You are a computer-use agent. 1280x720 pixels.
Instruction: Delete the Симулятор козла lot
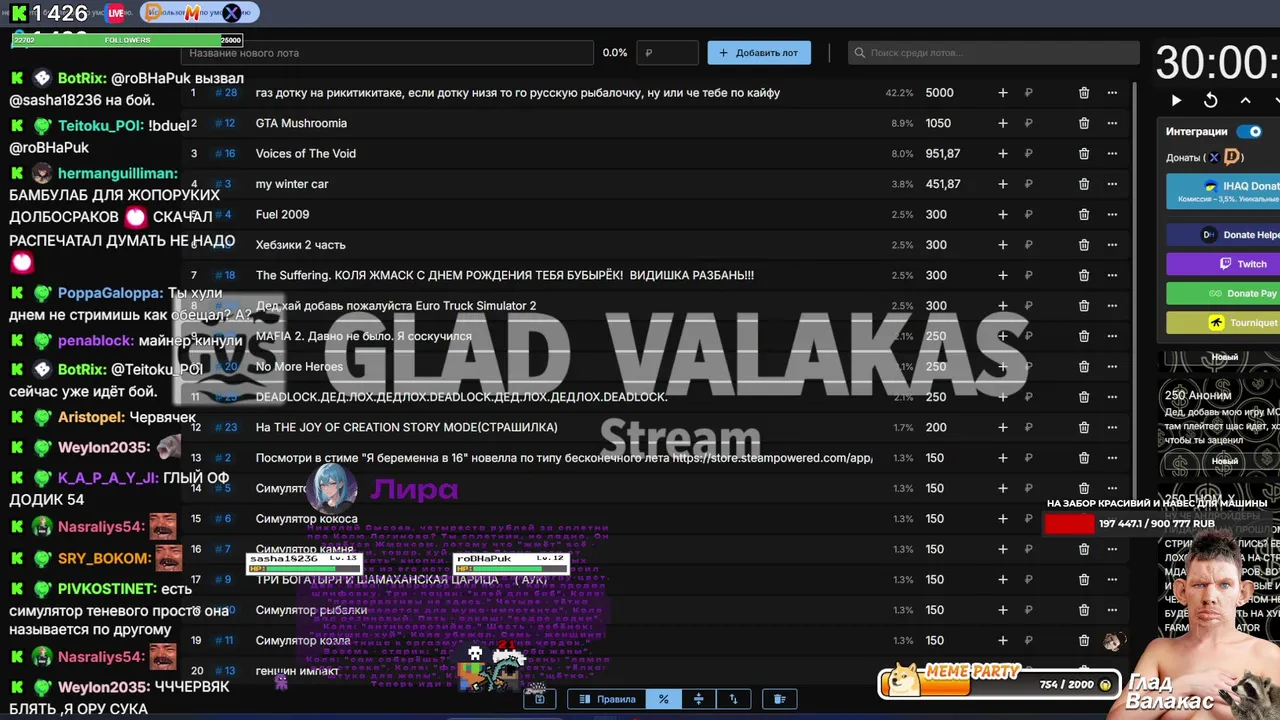1084,641
